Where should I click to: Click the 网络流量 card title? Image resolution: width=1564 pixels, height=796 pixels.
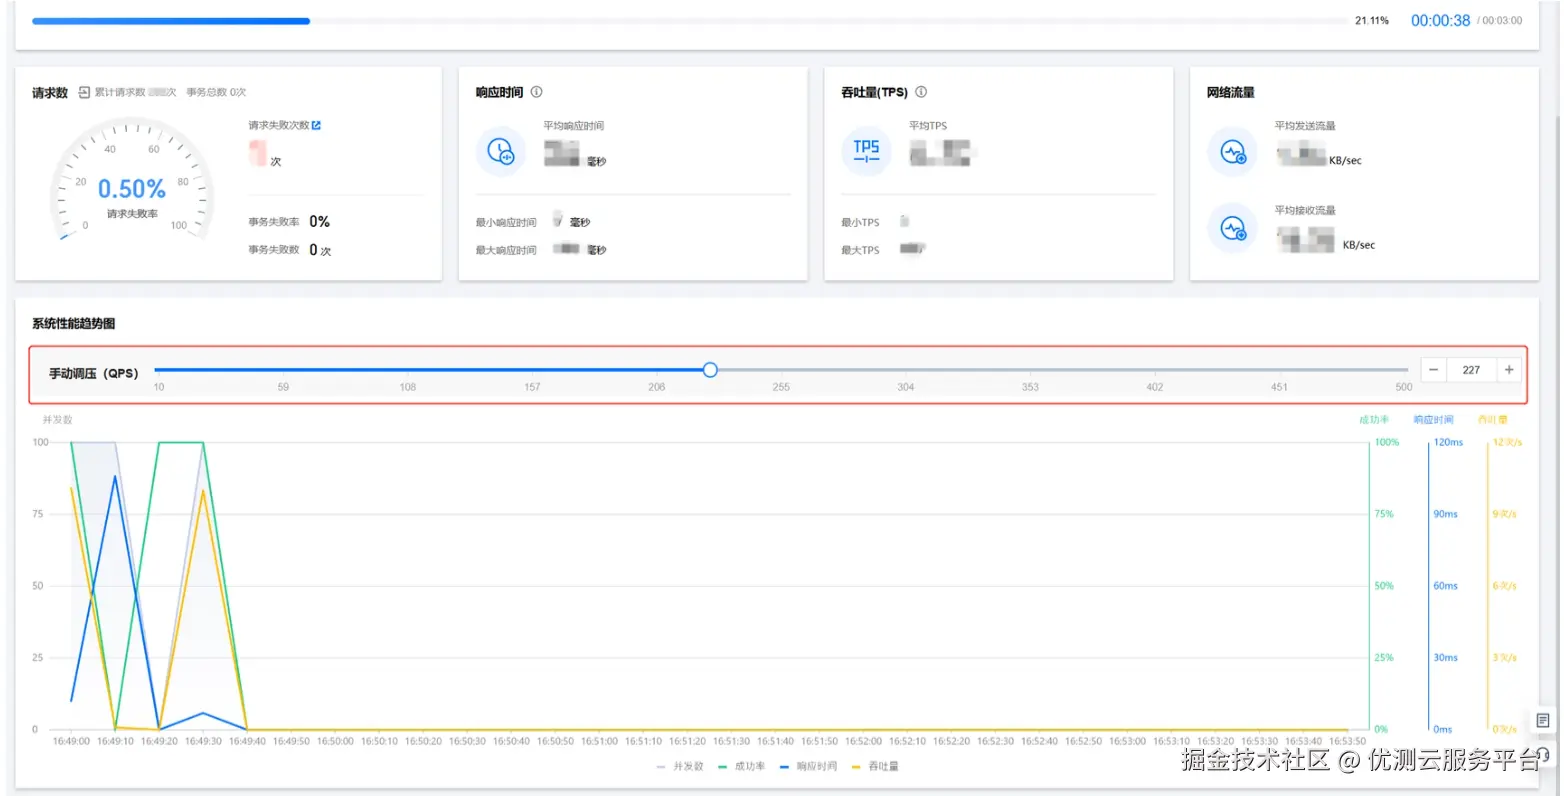coord(1230,92)
